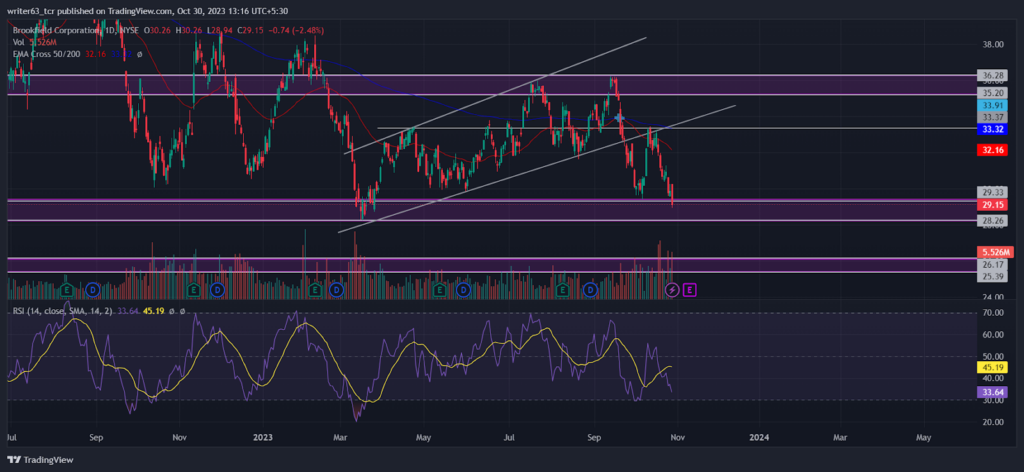Click the 2024 label on time axis
Screen dimensions: 1024x472
758,435
